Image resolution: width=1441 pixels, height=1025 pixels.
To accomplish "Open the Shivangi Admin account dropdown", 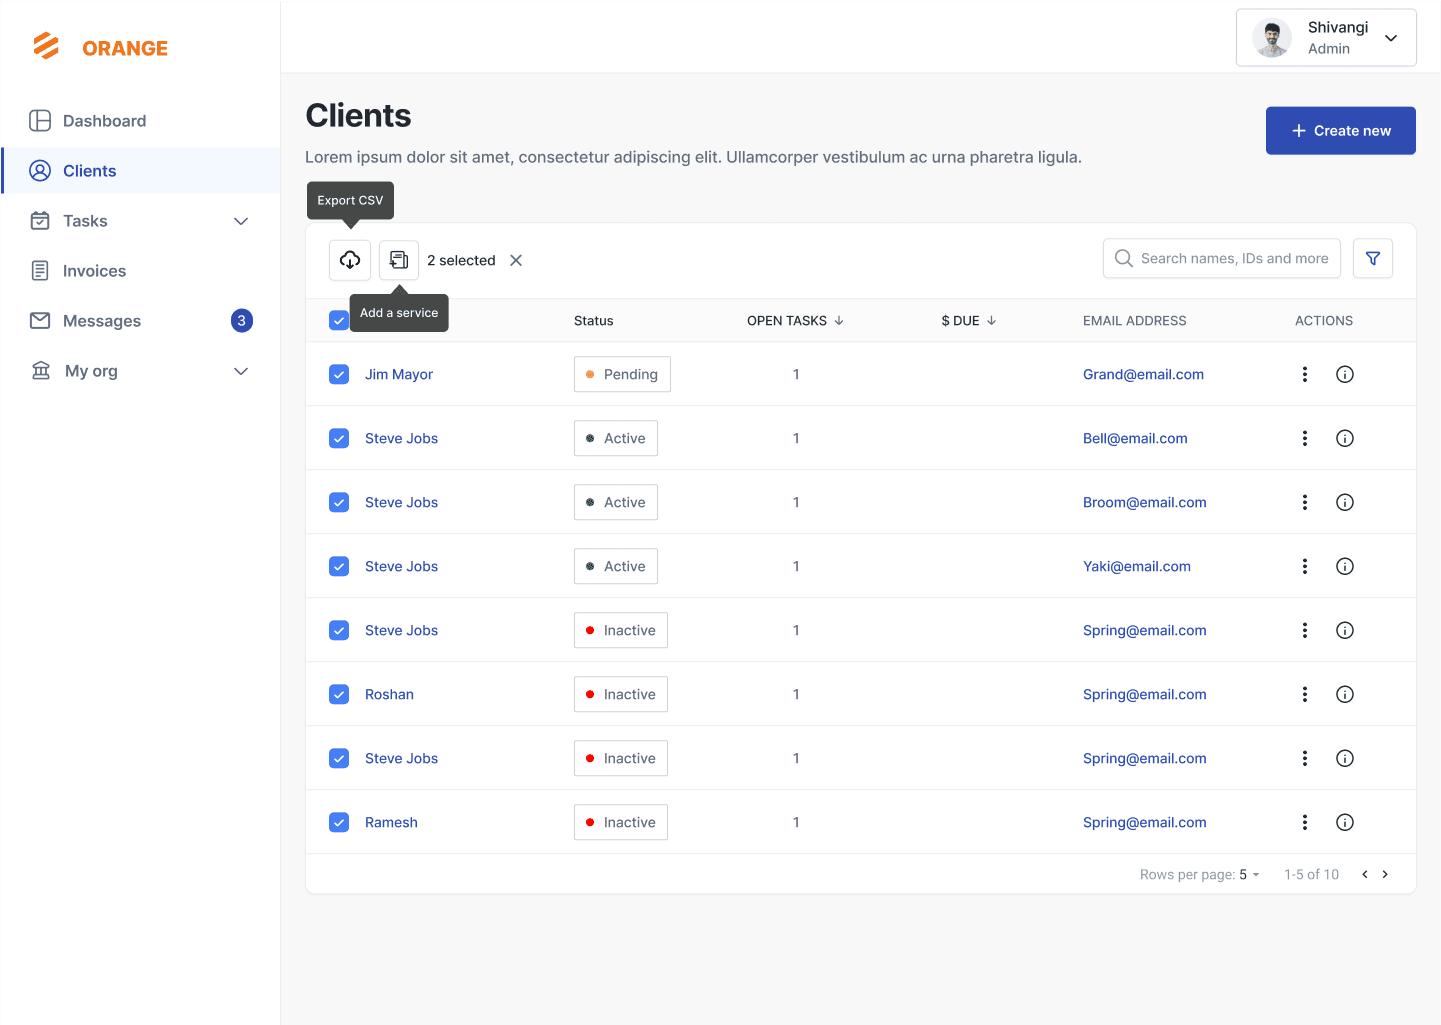I will (1326, 38).
